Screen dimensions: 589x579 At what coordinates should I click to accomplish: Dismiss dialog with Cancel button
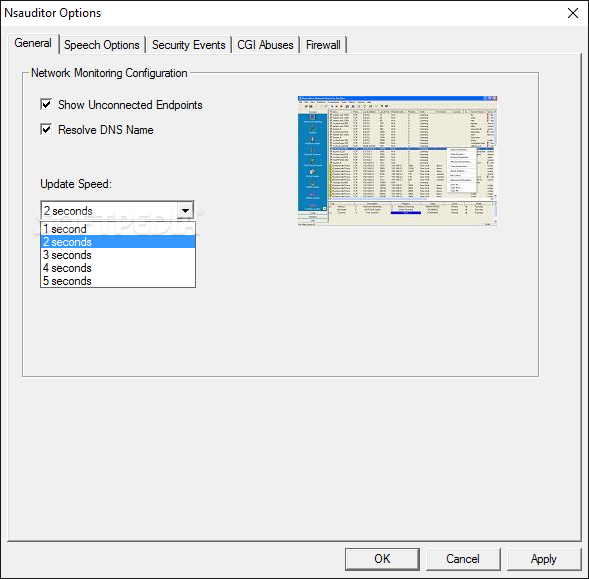pyautogui.click(x=463, y=559)
